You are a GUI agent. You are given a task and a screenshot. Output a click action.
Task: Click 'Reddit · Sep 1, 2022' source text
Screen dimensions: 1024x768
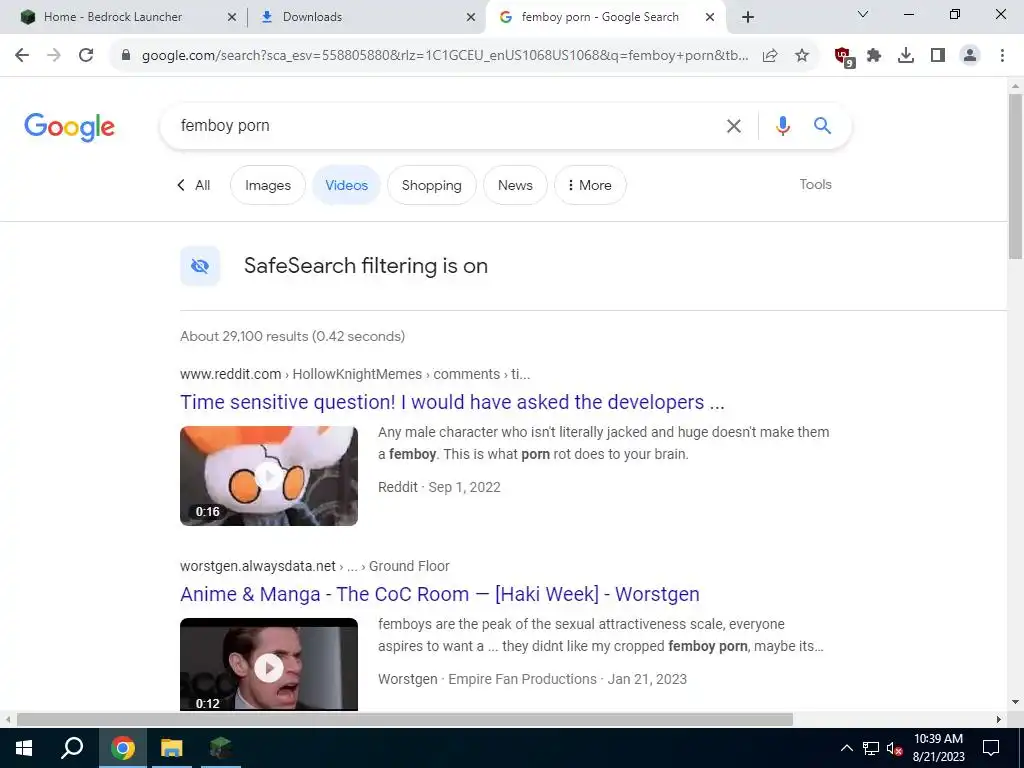(x=439, y=487)
